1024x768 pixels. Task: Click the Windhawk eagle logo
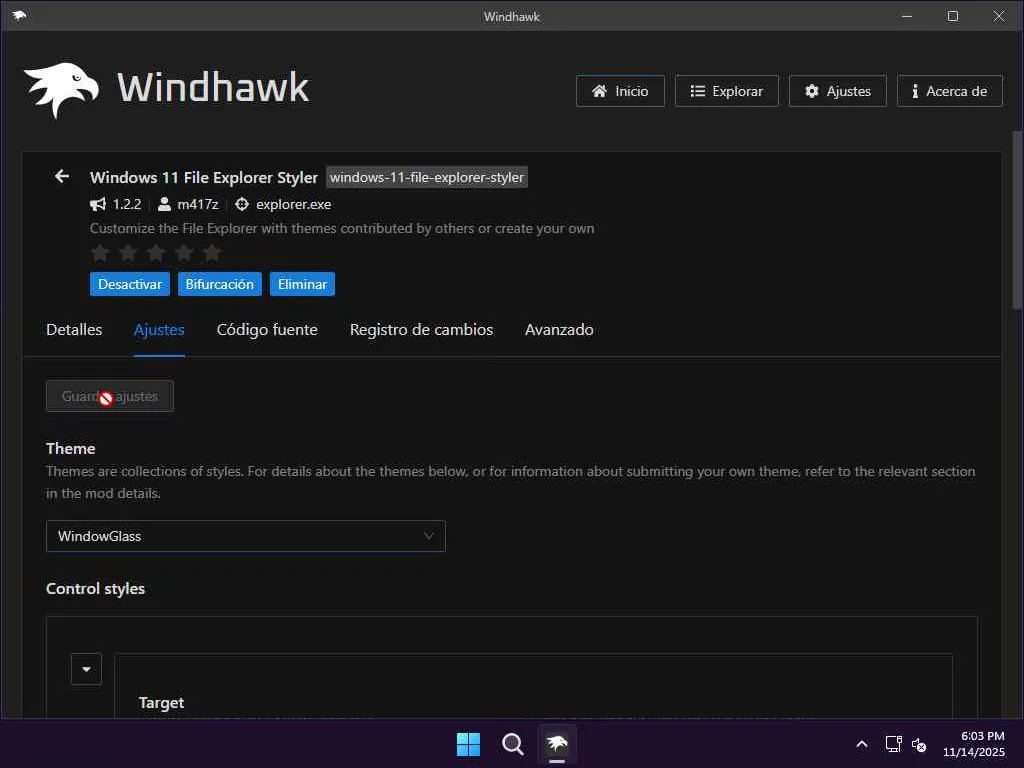coord(61,89)
